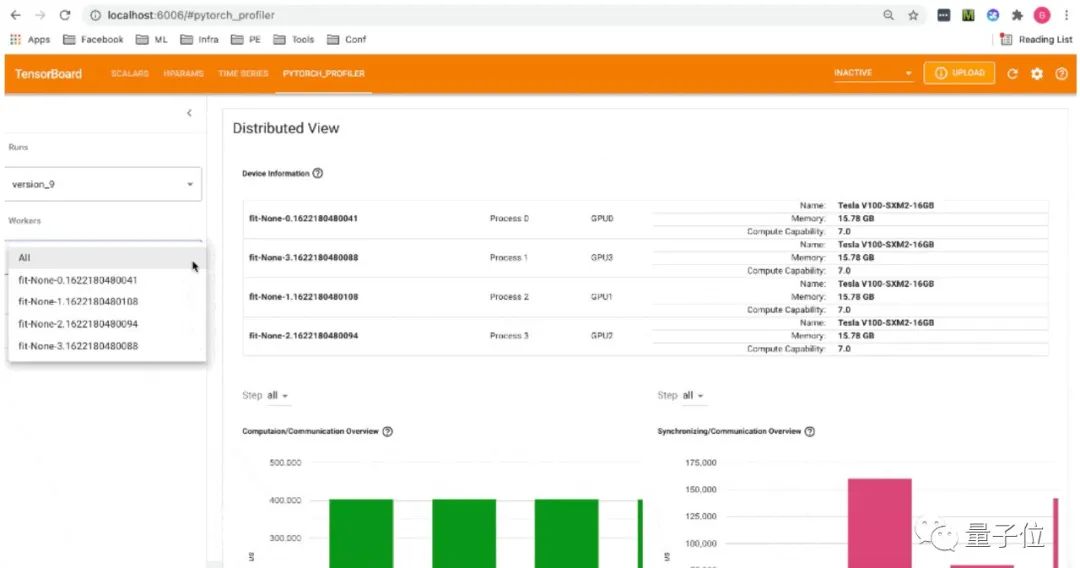Reload the browser page
Screen dimensions: 1080x568
tap(65, 15)
